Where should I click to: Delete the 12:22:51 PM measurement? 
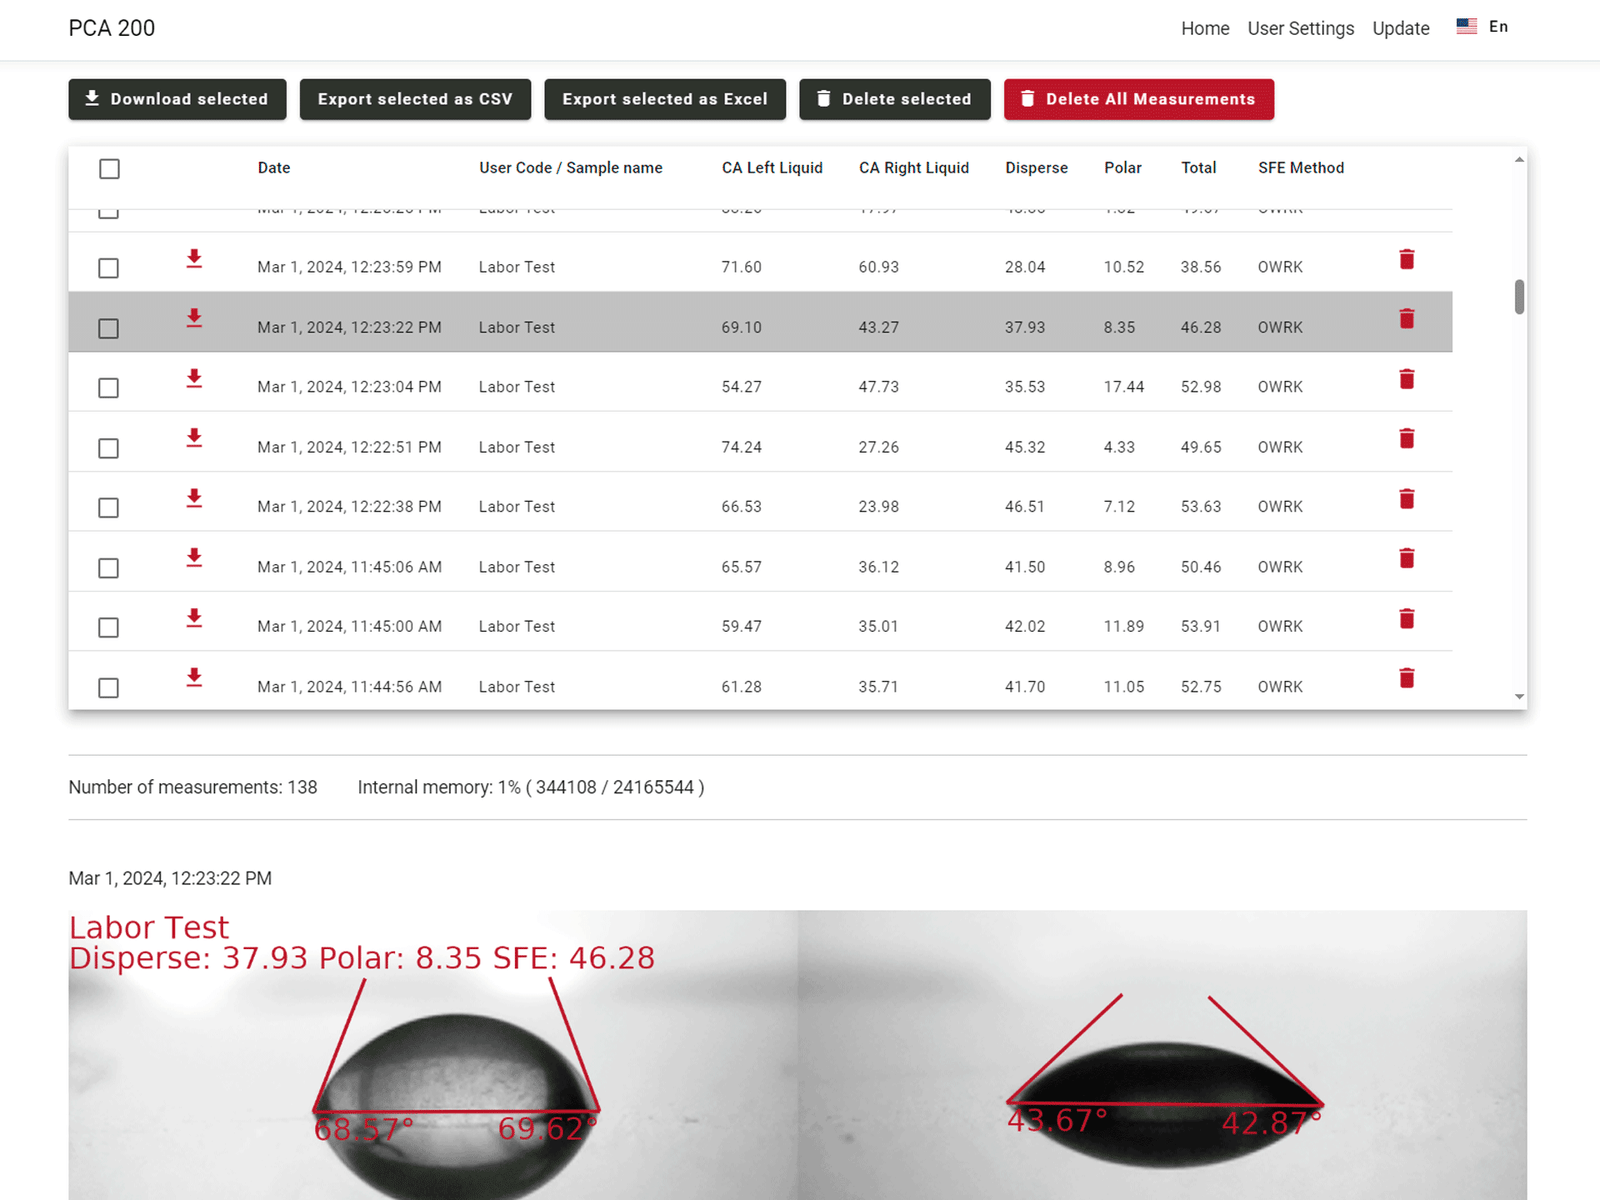pos(1406,439)
